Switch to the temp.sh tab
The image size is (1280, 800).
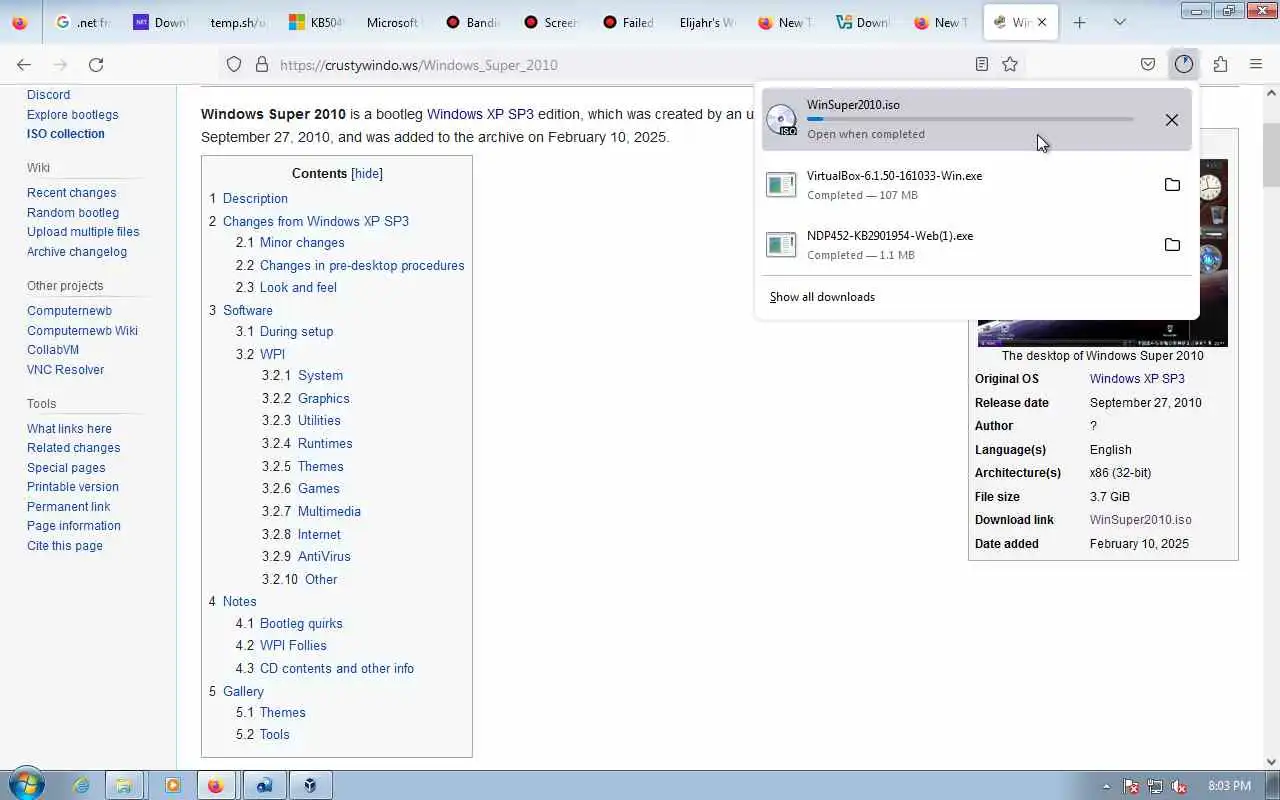click(238, 22)
